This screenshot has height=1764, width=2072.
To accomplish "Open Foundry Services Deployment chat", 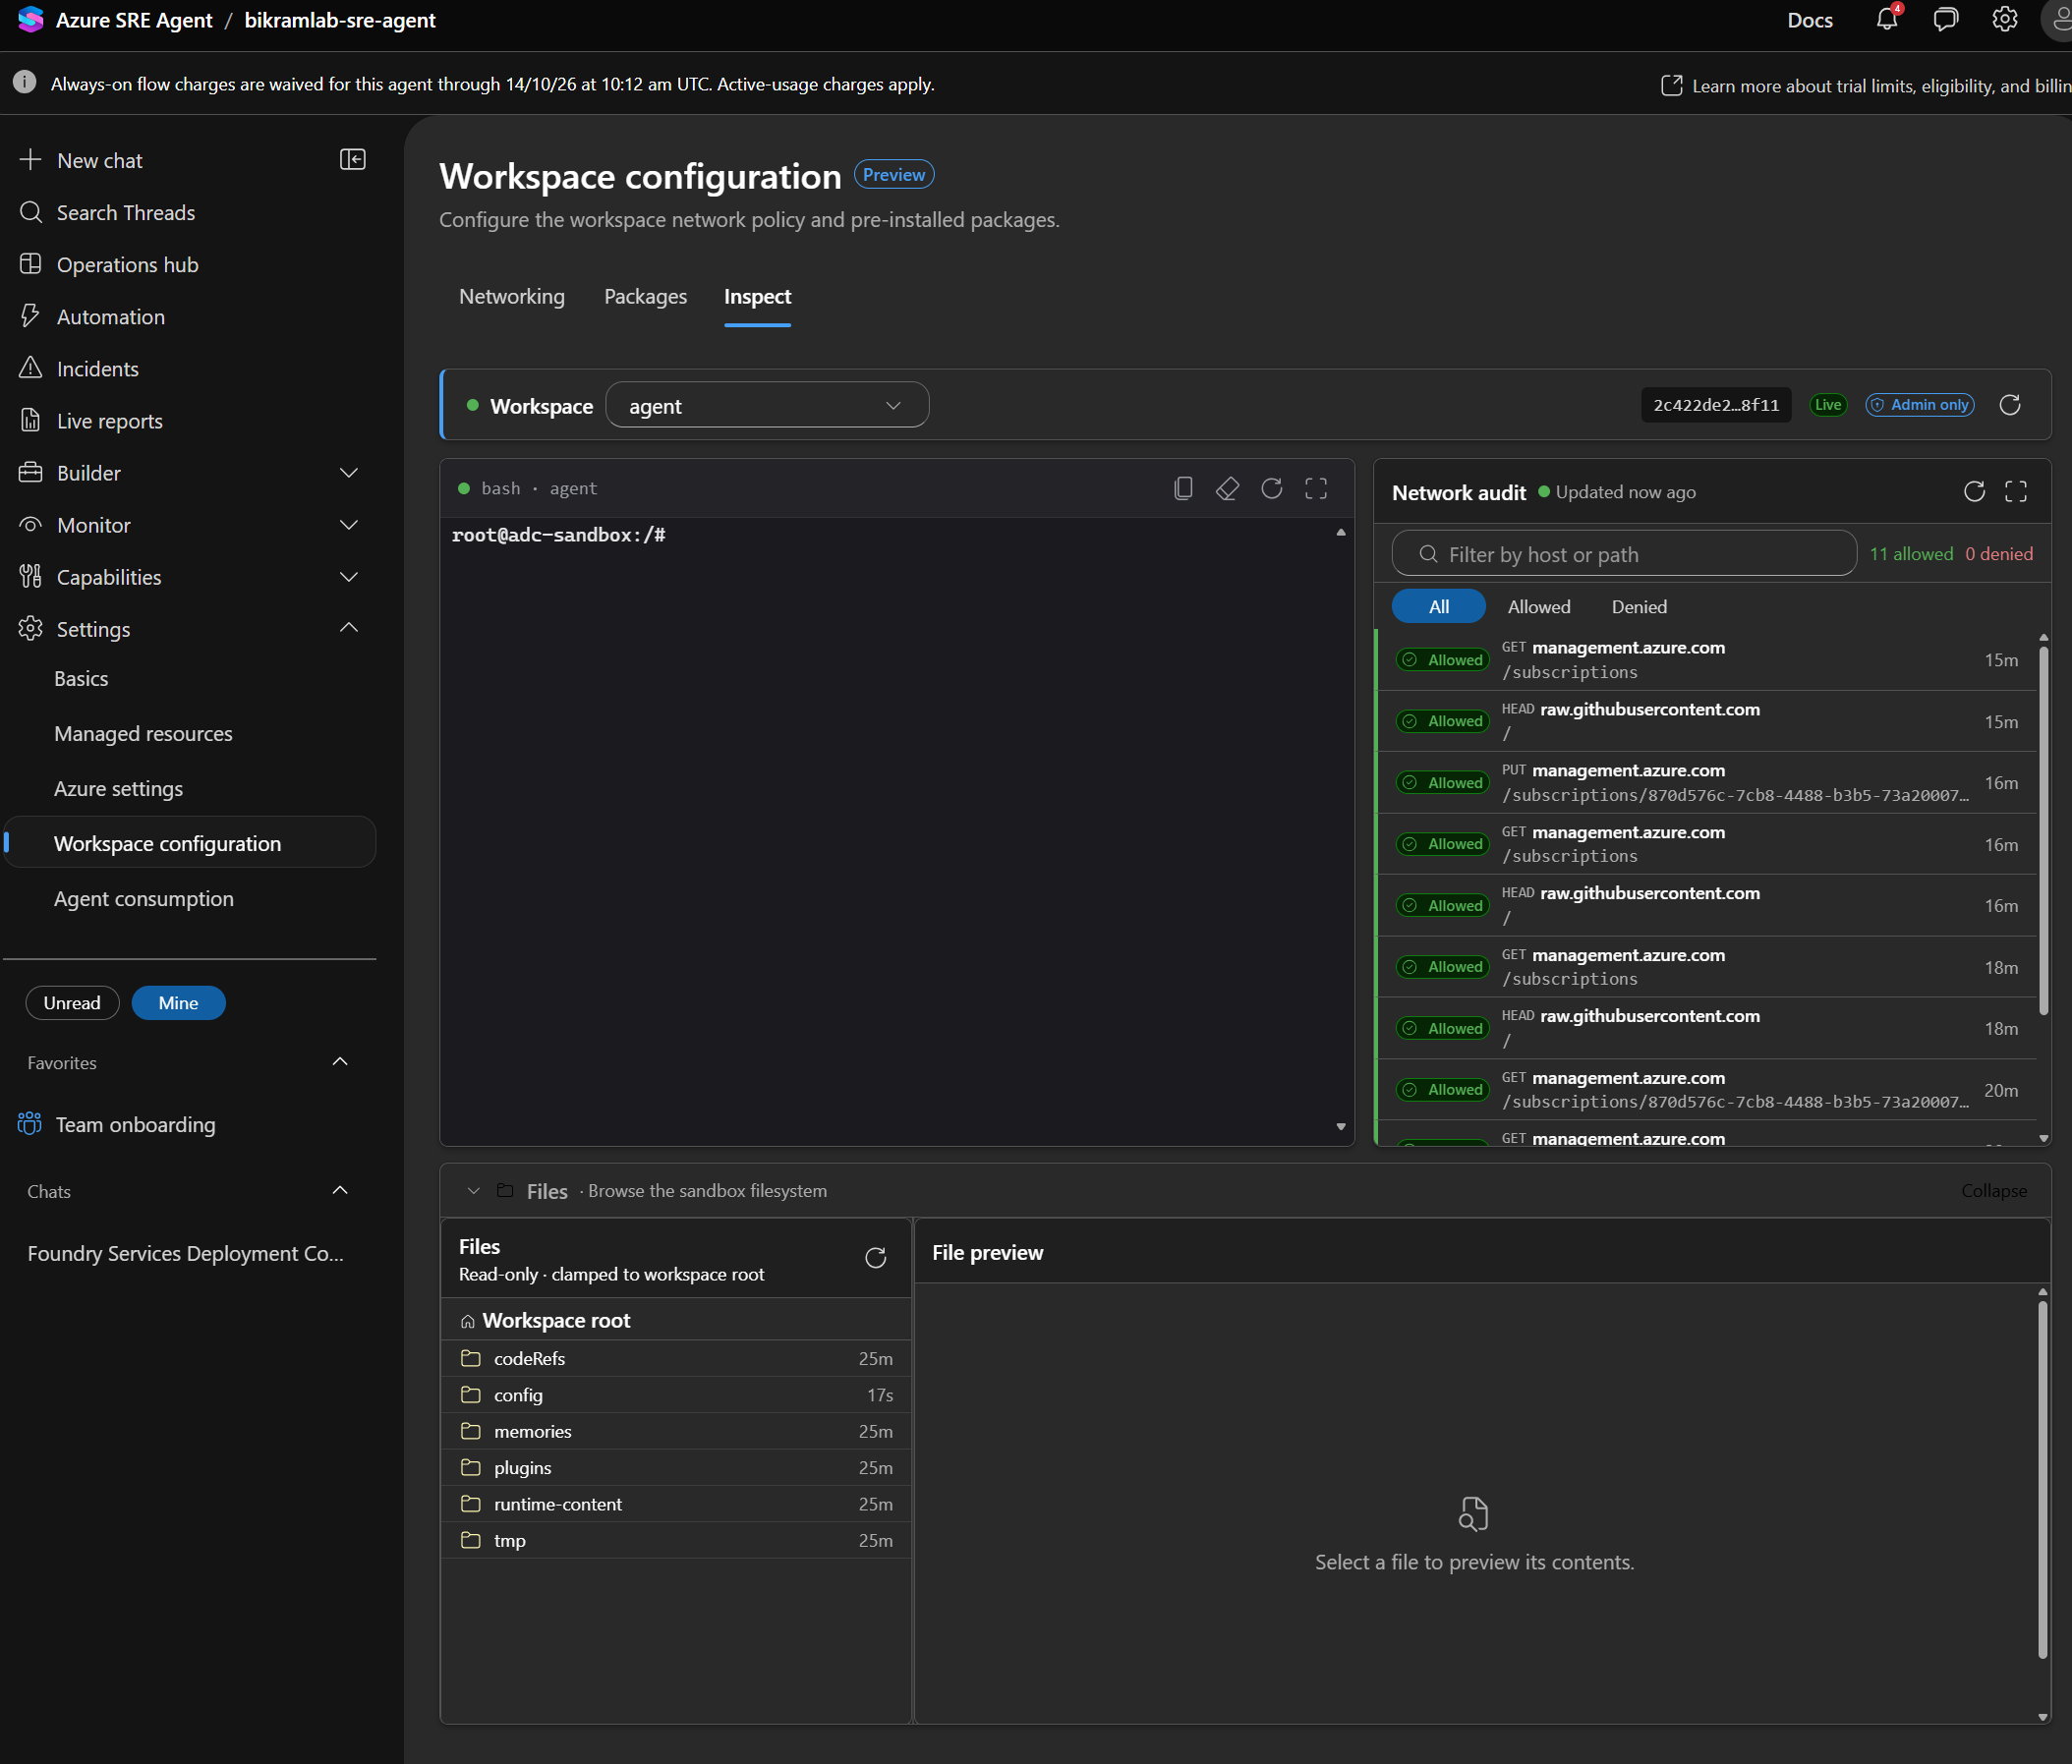I will [186, 1253].
